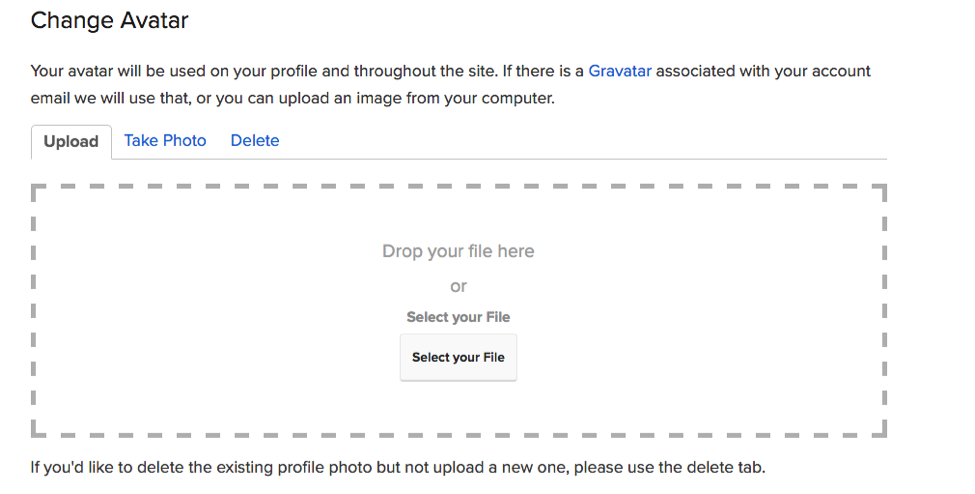Screen dimensions: 975x494
Task: Switch to the Upload tab
Action: tap(71, 141)
